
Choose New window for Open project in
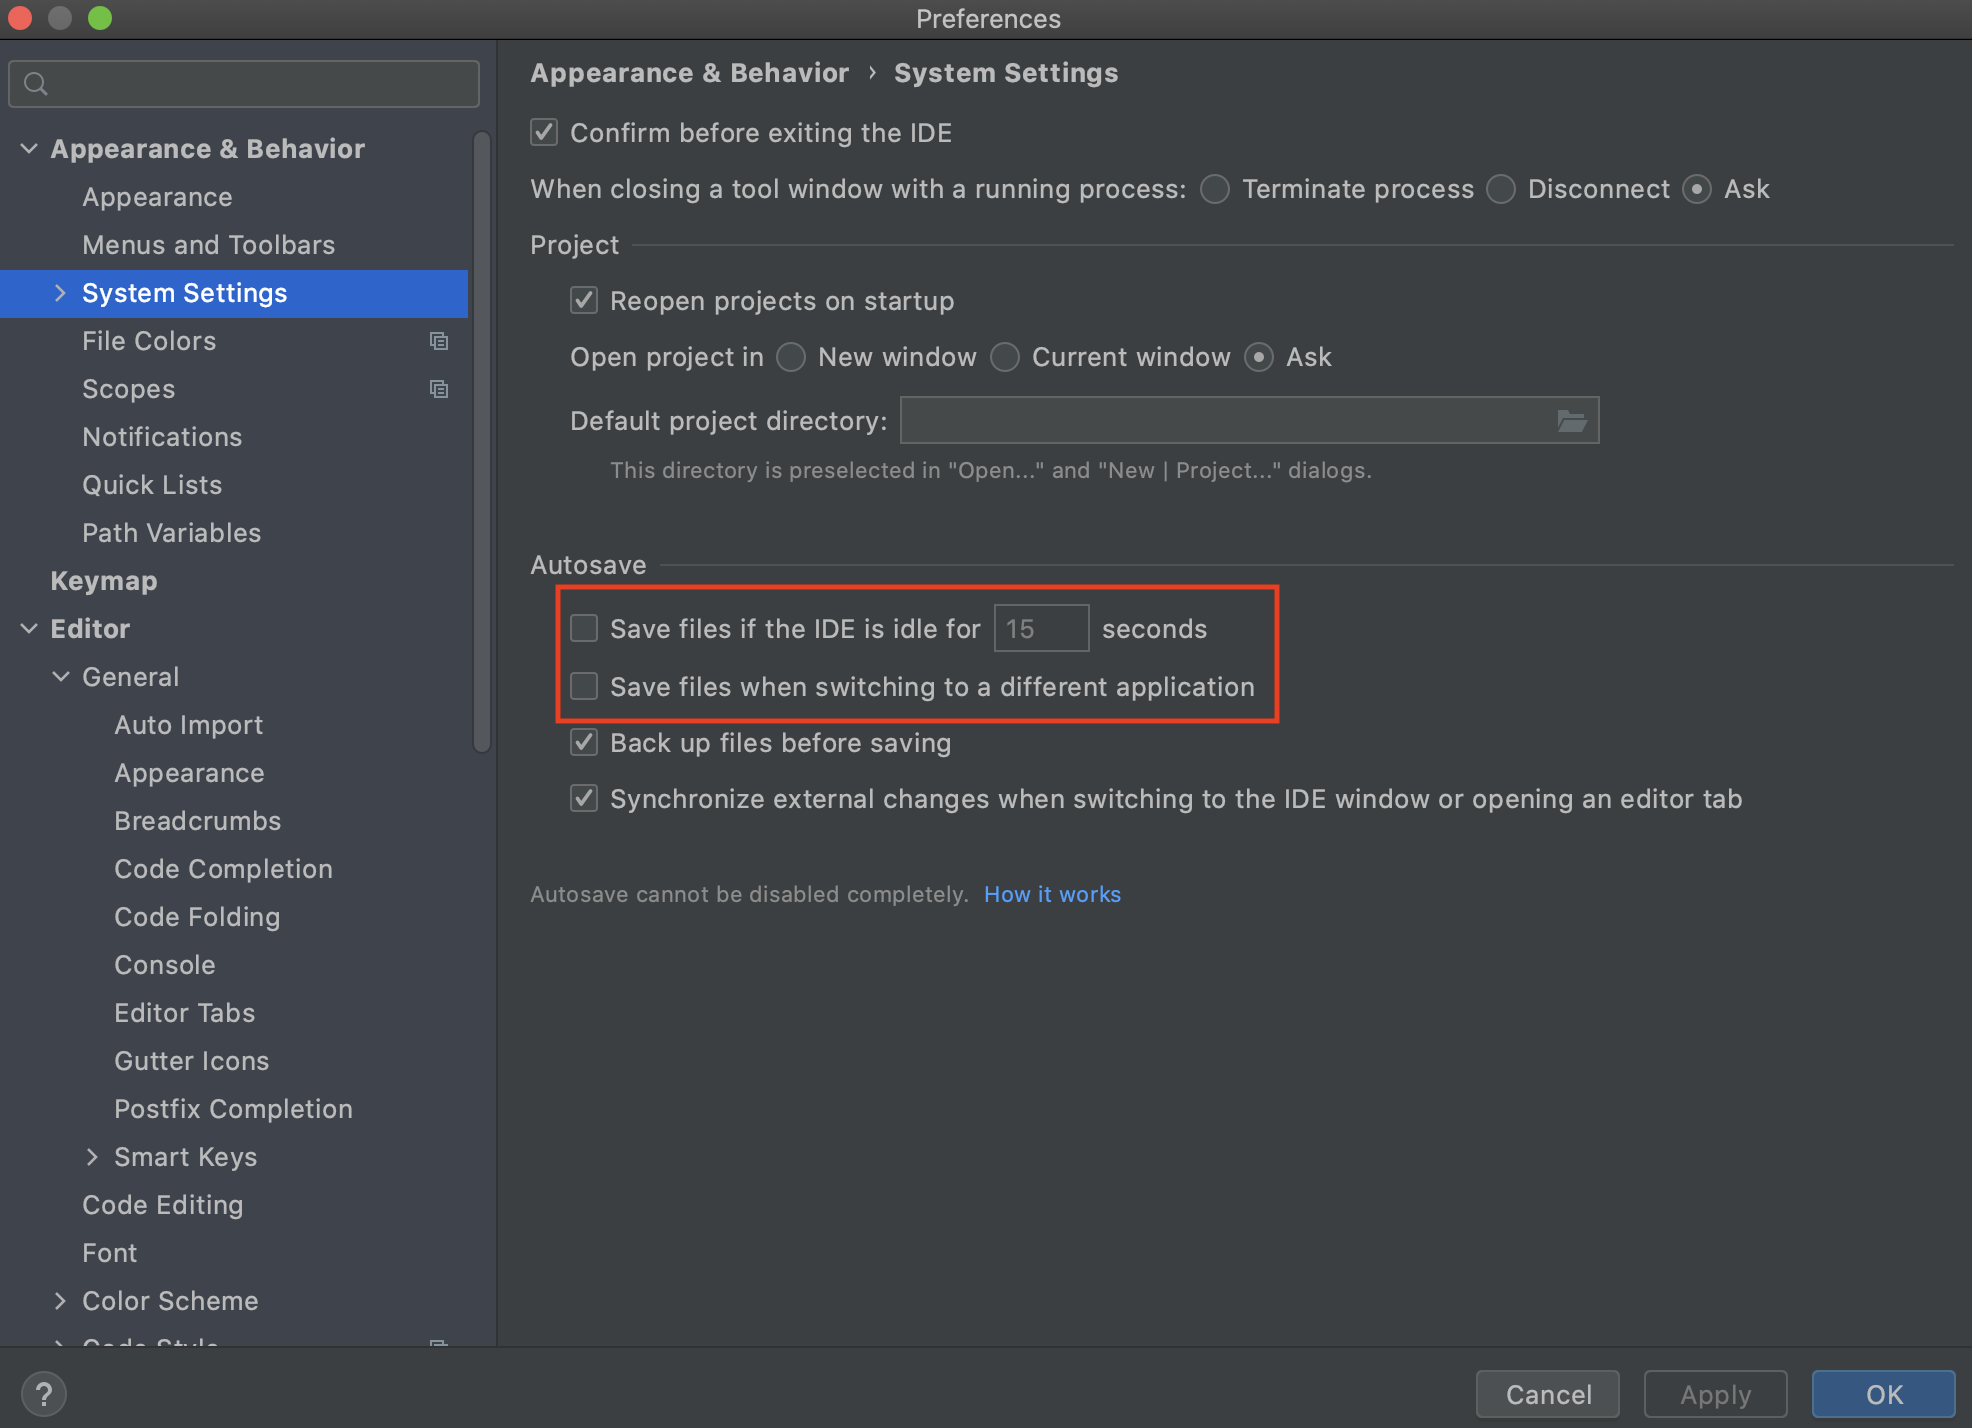[791, 357]
